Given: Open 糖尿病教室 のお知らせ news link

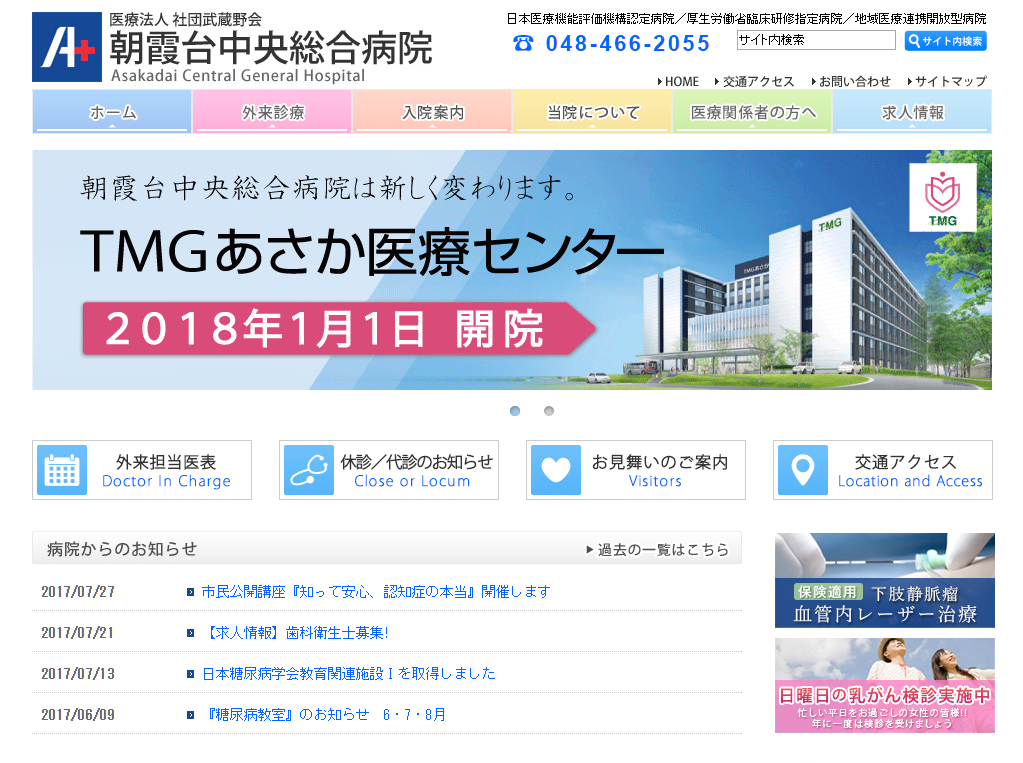Looking at the screenshot, I should click(x=324, y=715).
